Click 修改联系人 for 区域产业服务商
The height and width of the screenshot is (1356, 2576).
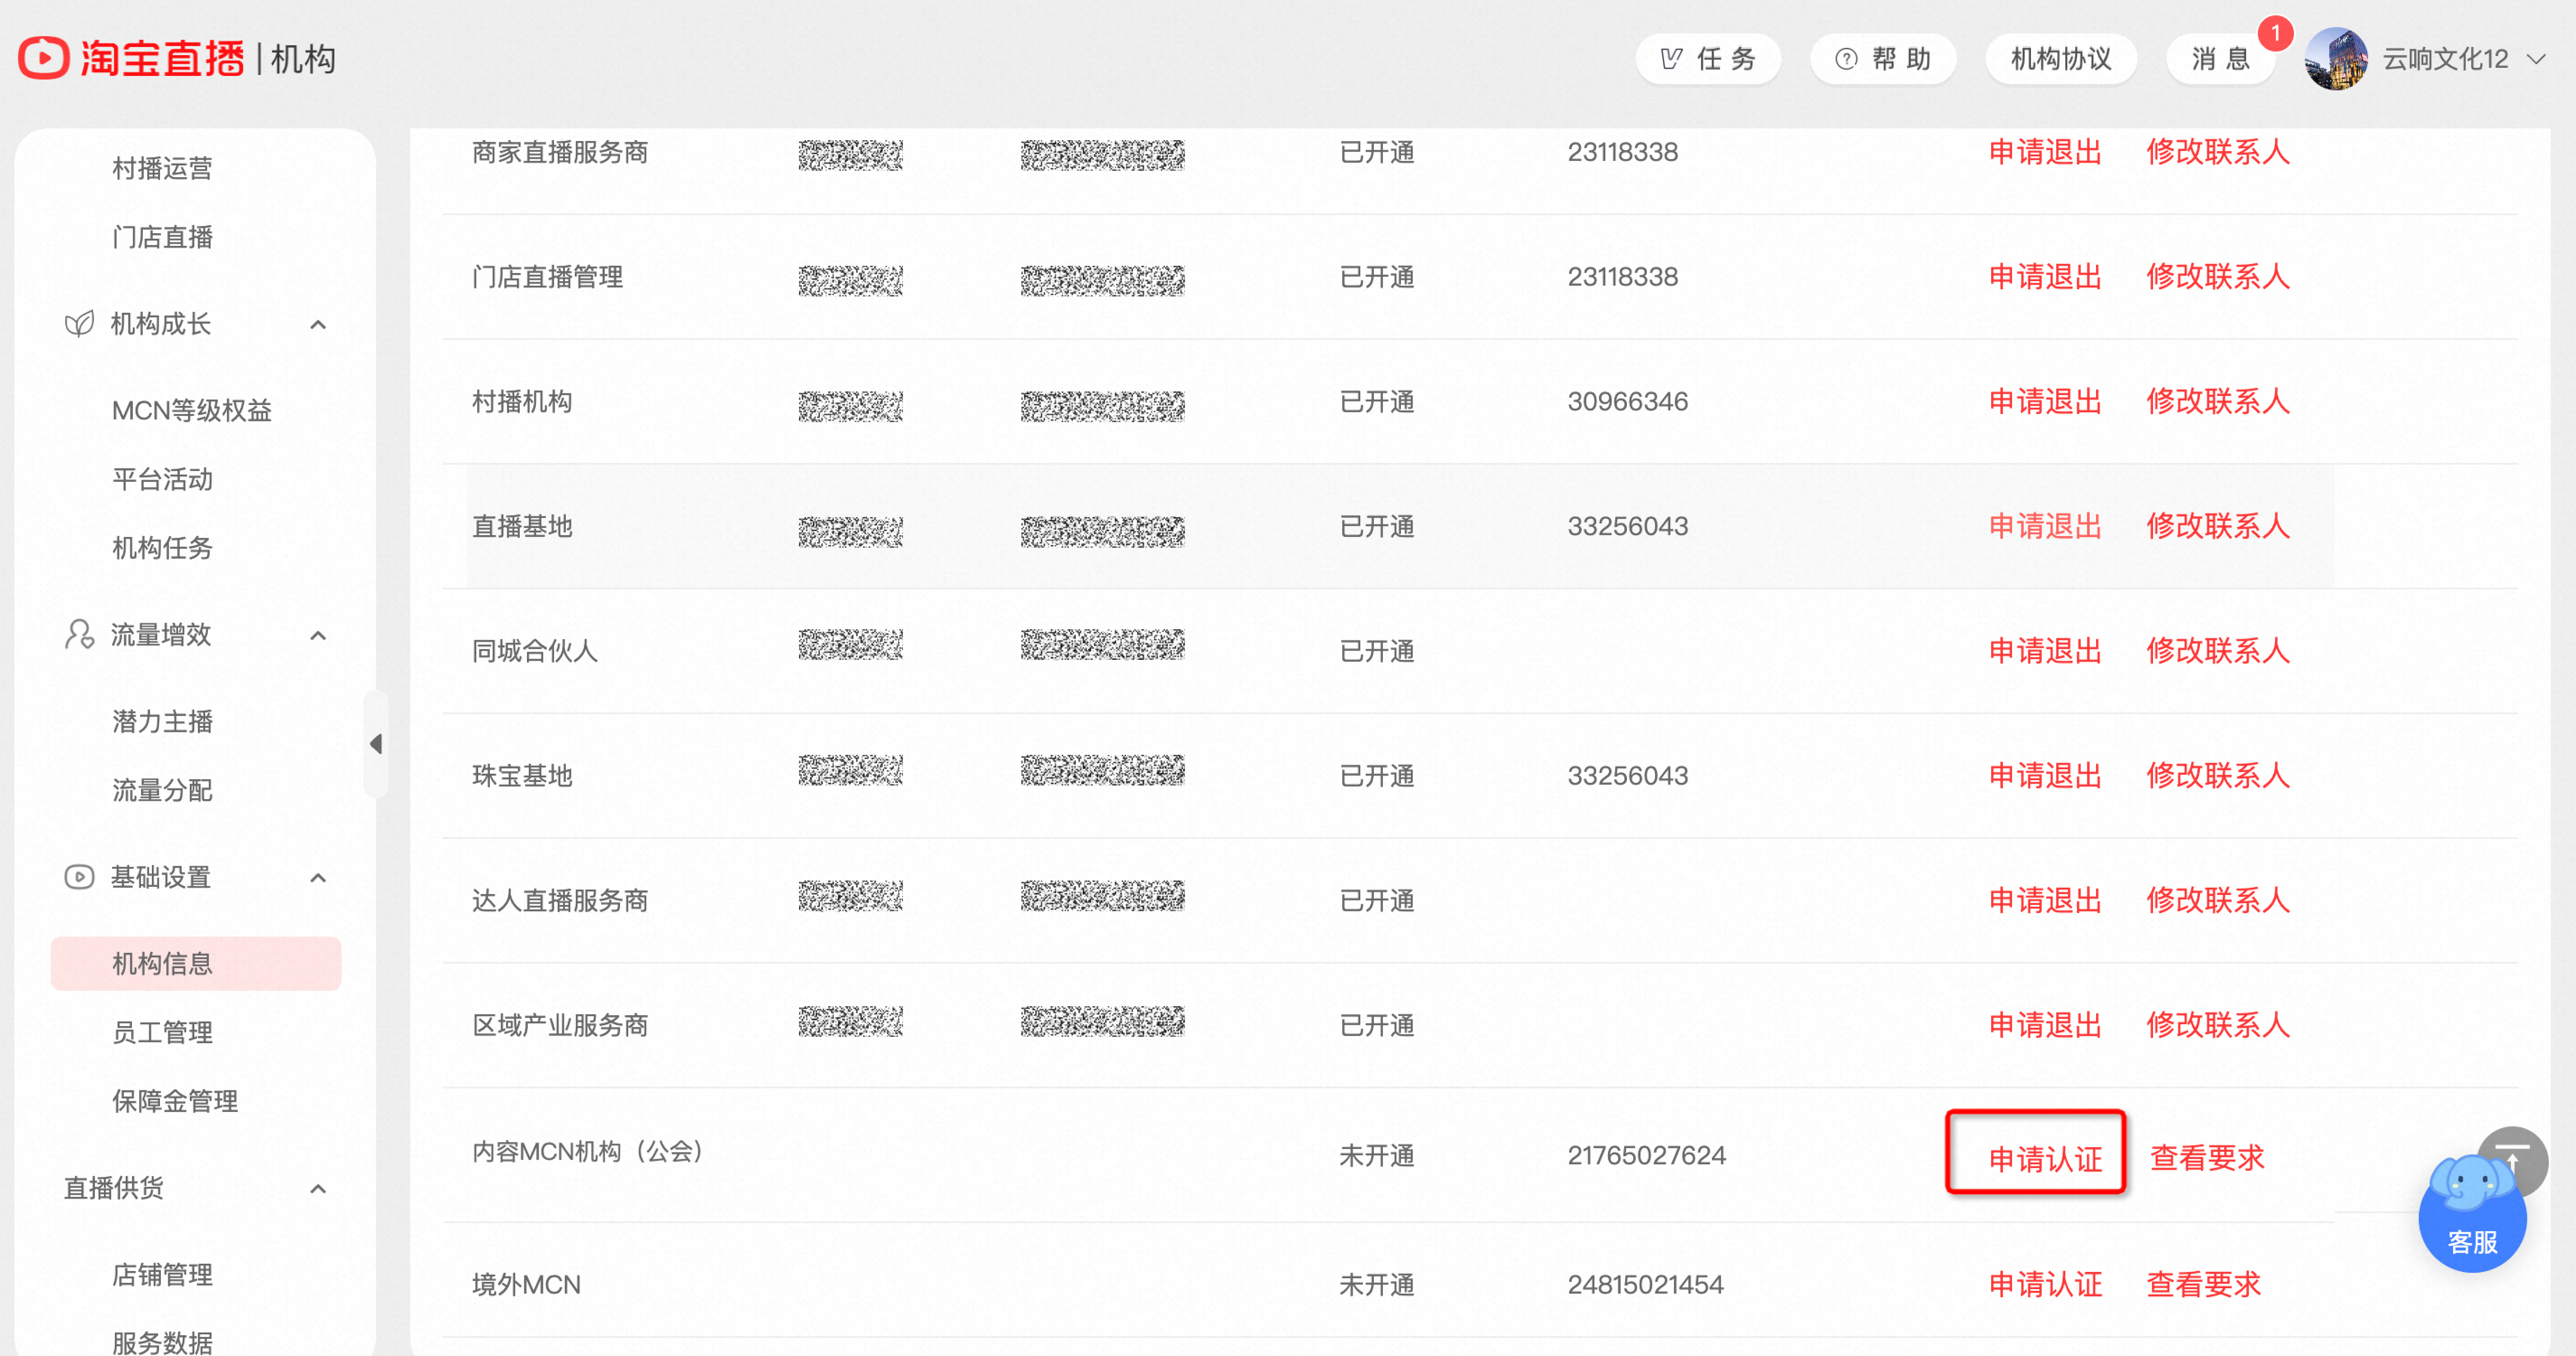pyautogui.click(x=2217, y=1025)
